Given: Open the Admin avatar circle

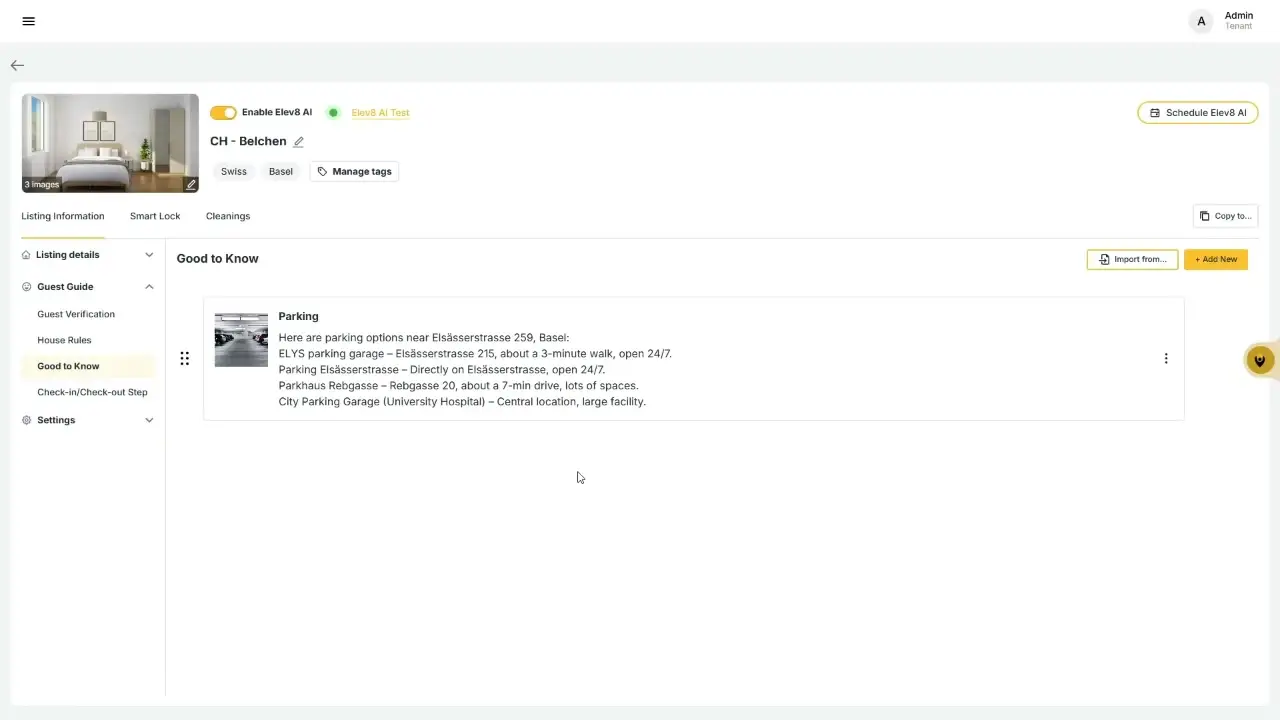Looking at the screenshot, I should click(x=1201, y=21).
